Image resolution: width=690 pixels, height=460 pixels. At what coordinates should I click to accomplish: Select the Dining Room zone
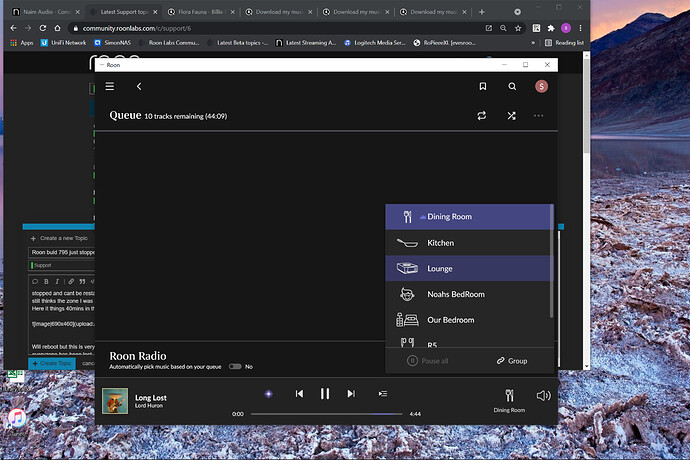(x=468, y=217)
